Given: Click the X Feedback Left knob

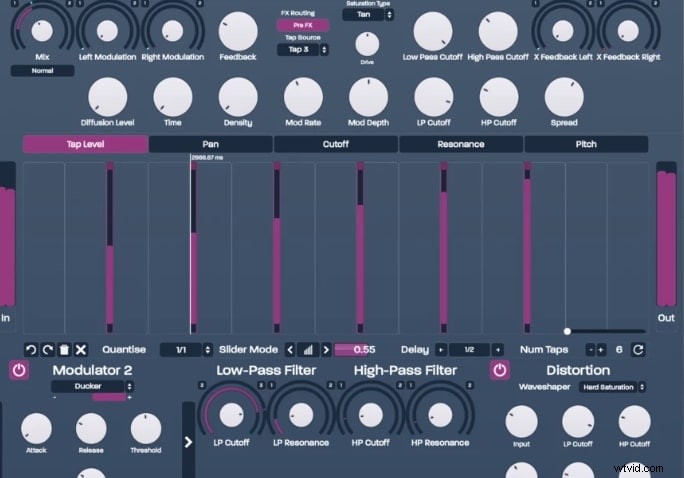Looking at the screenshot, I should point(563,31).
